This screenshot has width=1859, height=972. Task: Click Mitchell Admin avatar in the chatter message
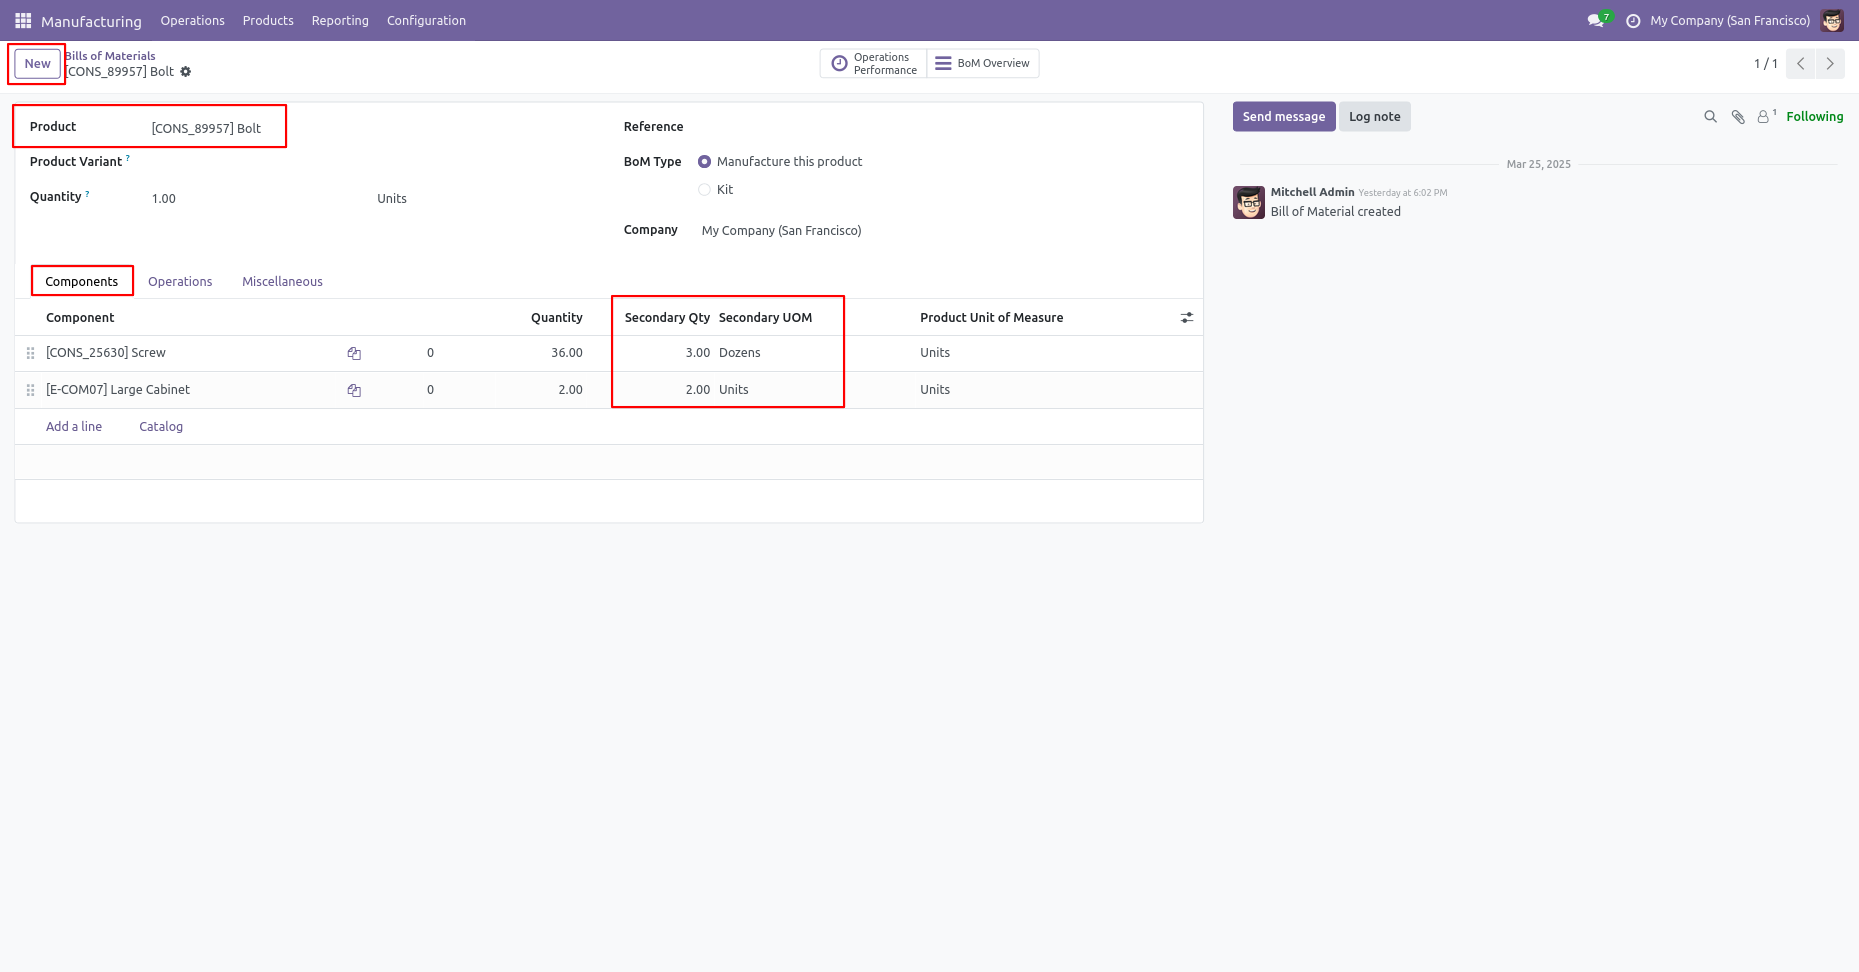(1249, 202)
